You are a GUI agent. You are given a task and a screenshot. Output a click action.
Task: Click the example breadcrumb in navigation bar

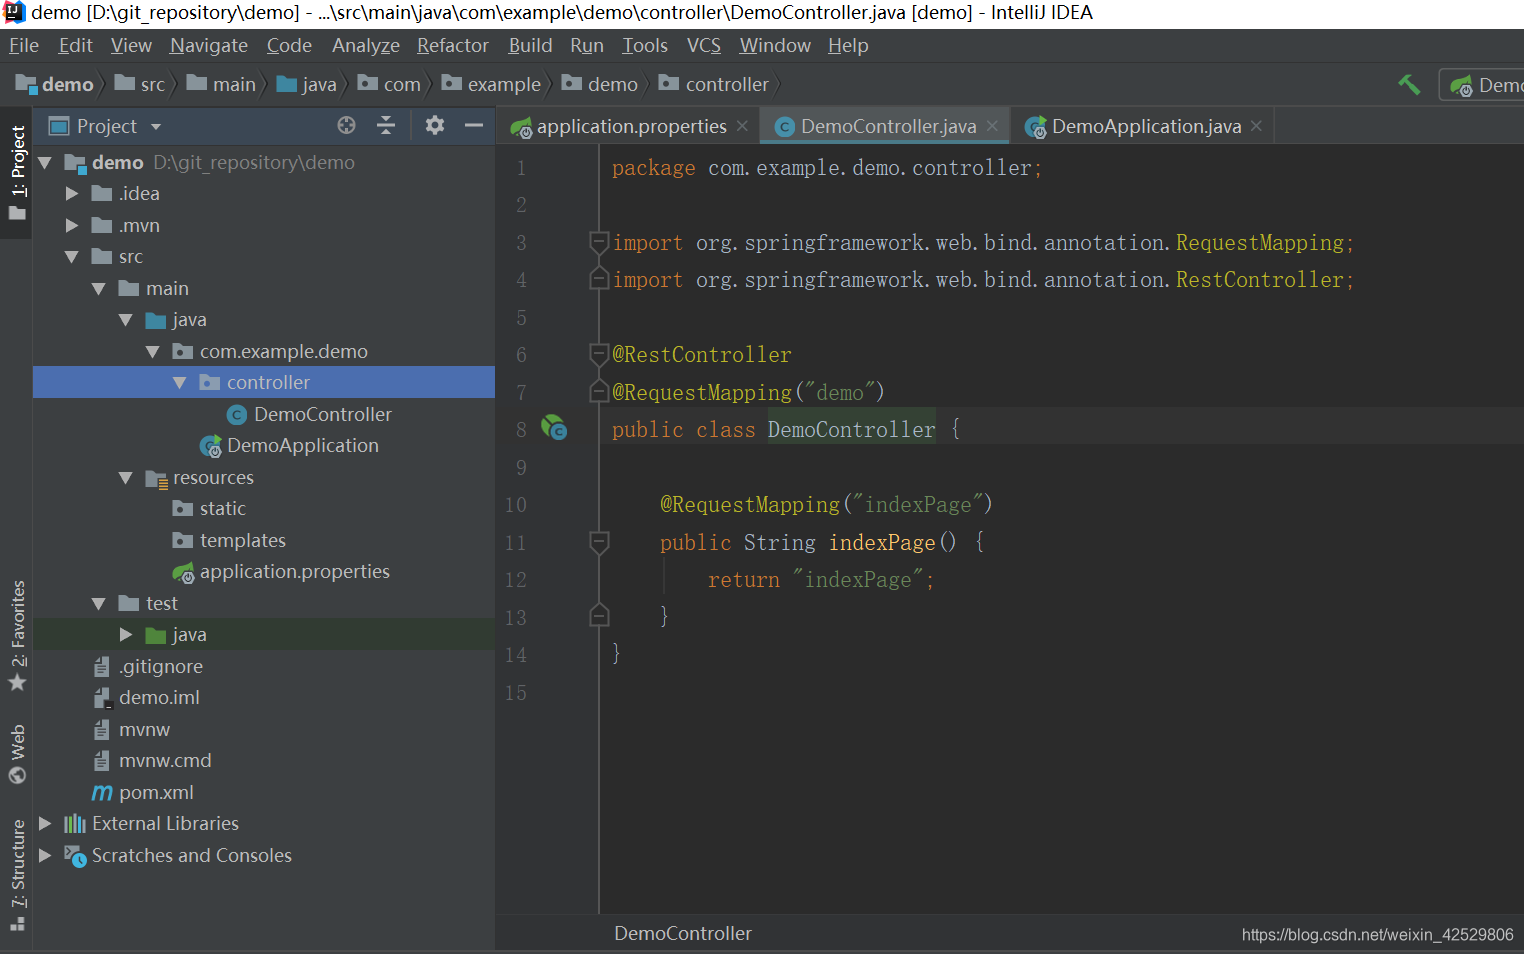click(491, 85)
